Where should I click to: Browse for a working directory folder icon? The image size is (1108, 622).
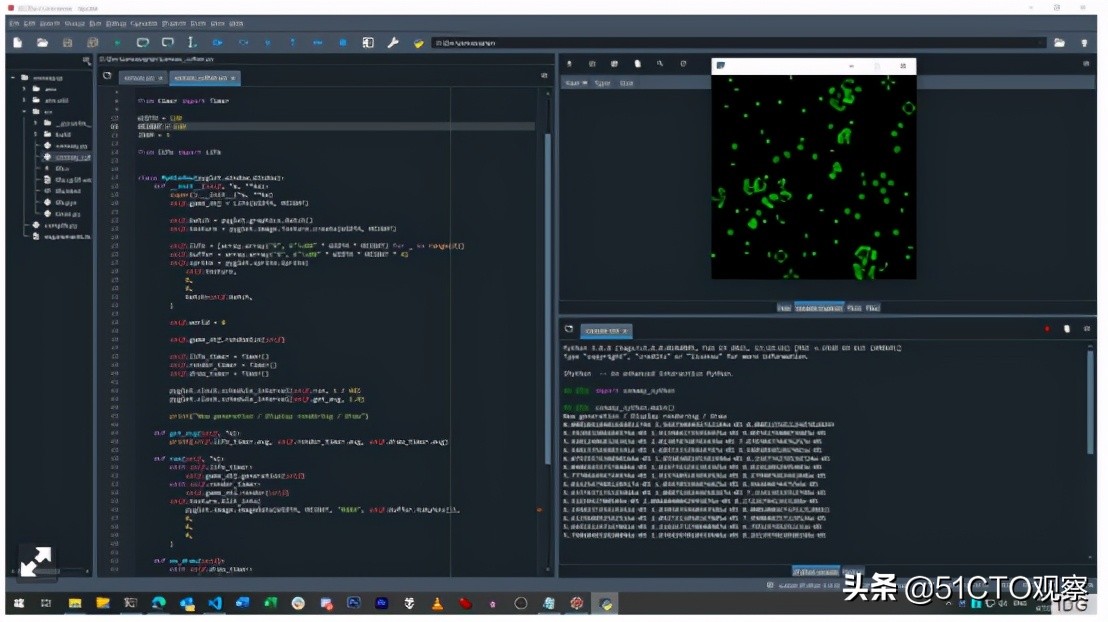coord(1059,43)
